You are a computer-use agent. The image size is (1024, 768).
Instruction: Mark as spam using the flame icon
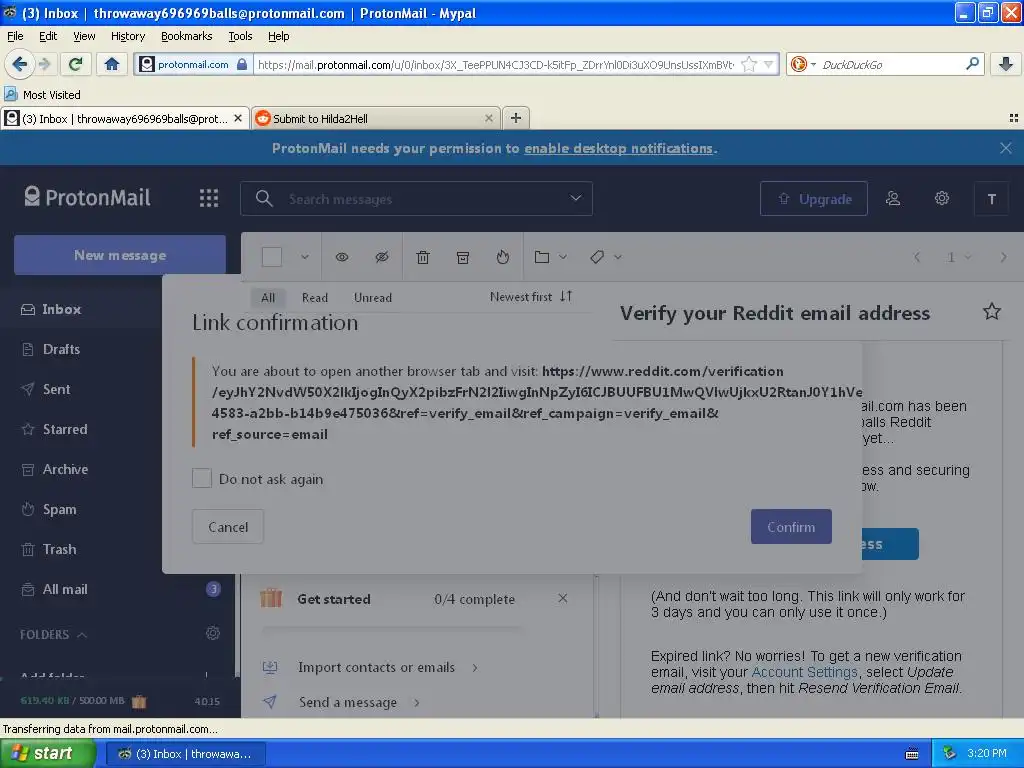tap(502, 257)
